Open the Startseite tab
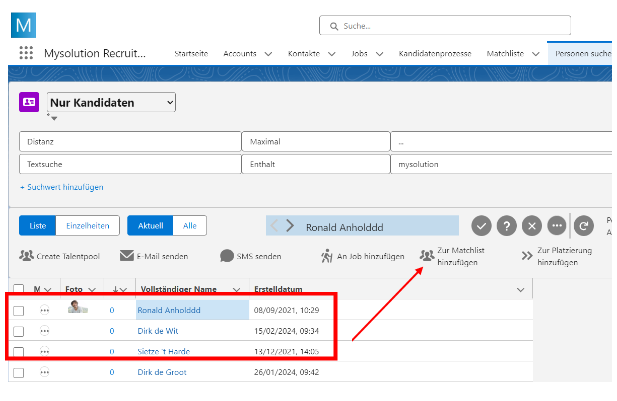Screen dimensions: 617x401 click(192, 53)
